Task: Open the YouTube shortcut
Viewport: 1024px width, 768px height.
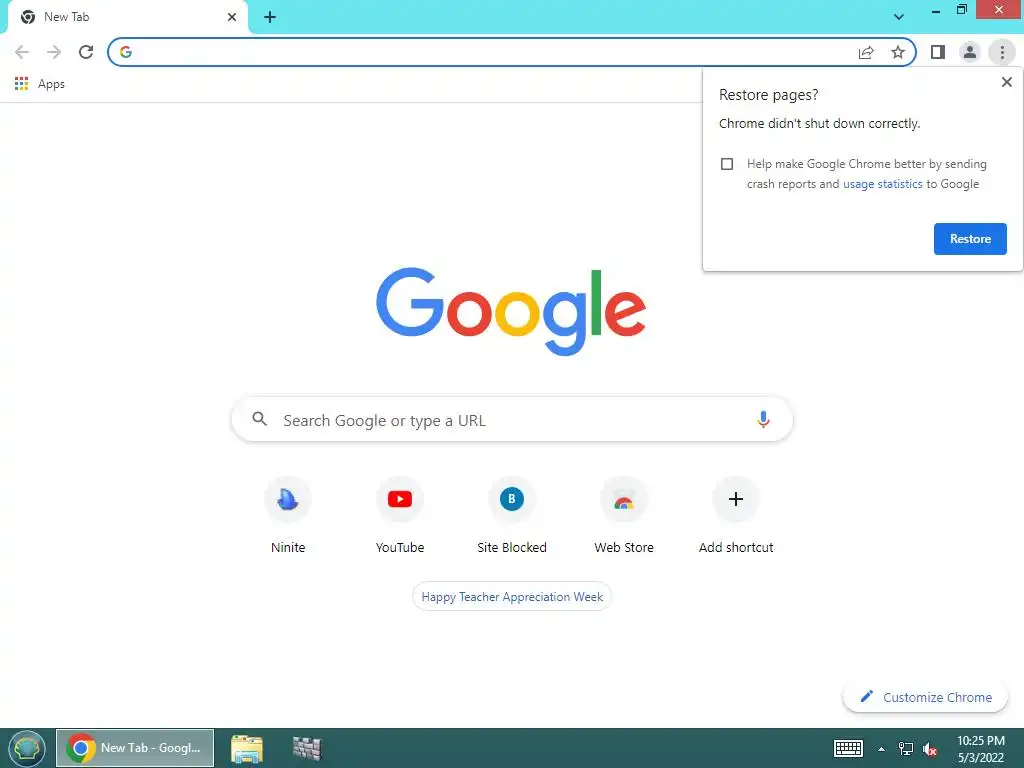Action: coord(400,516)
